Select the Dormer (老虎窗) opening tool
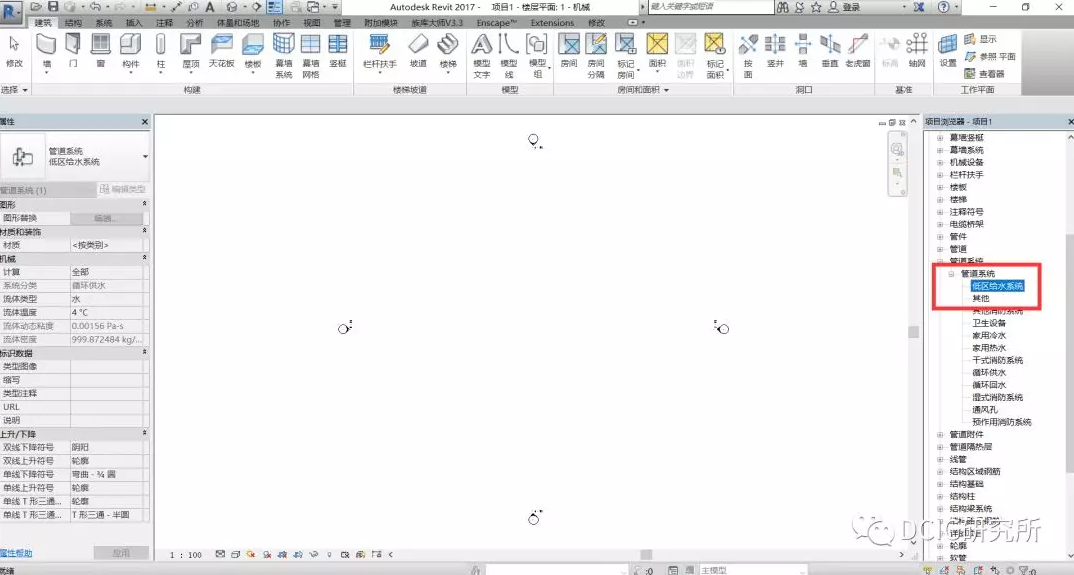This screenshot has width=1074, height=575. (x=858, y=51)
